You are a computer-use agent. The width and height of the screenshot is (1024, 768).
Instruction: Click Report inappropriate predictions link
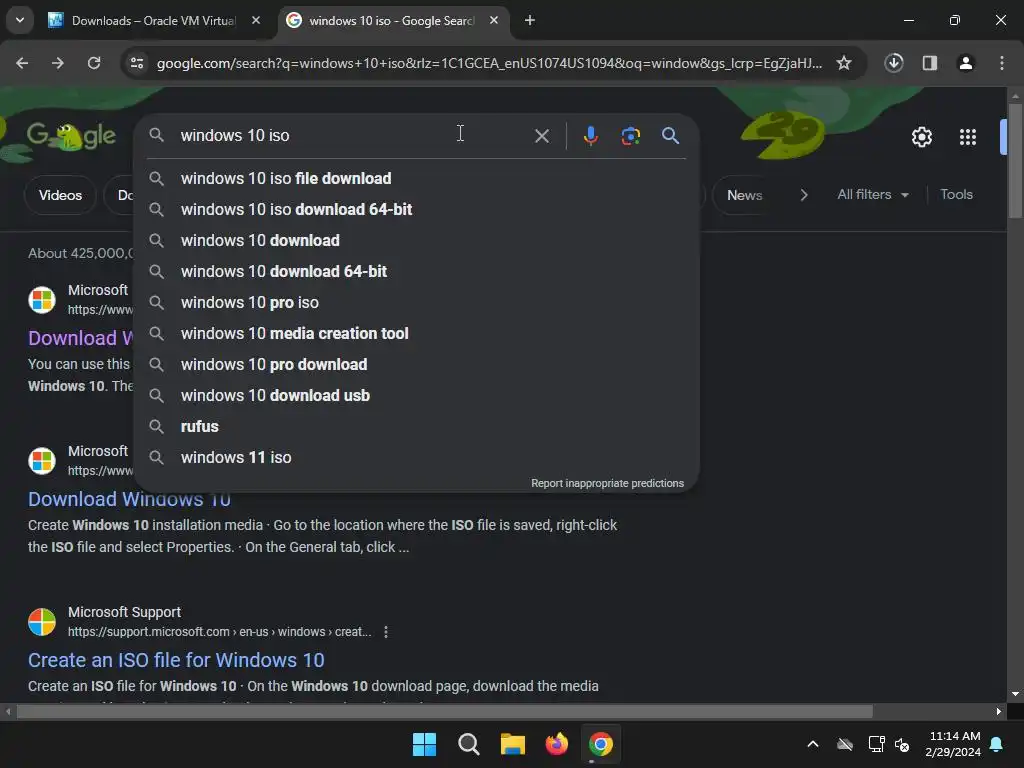pyautogui.click(x=607, y=483)
